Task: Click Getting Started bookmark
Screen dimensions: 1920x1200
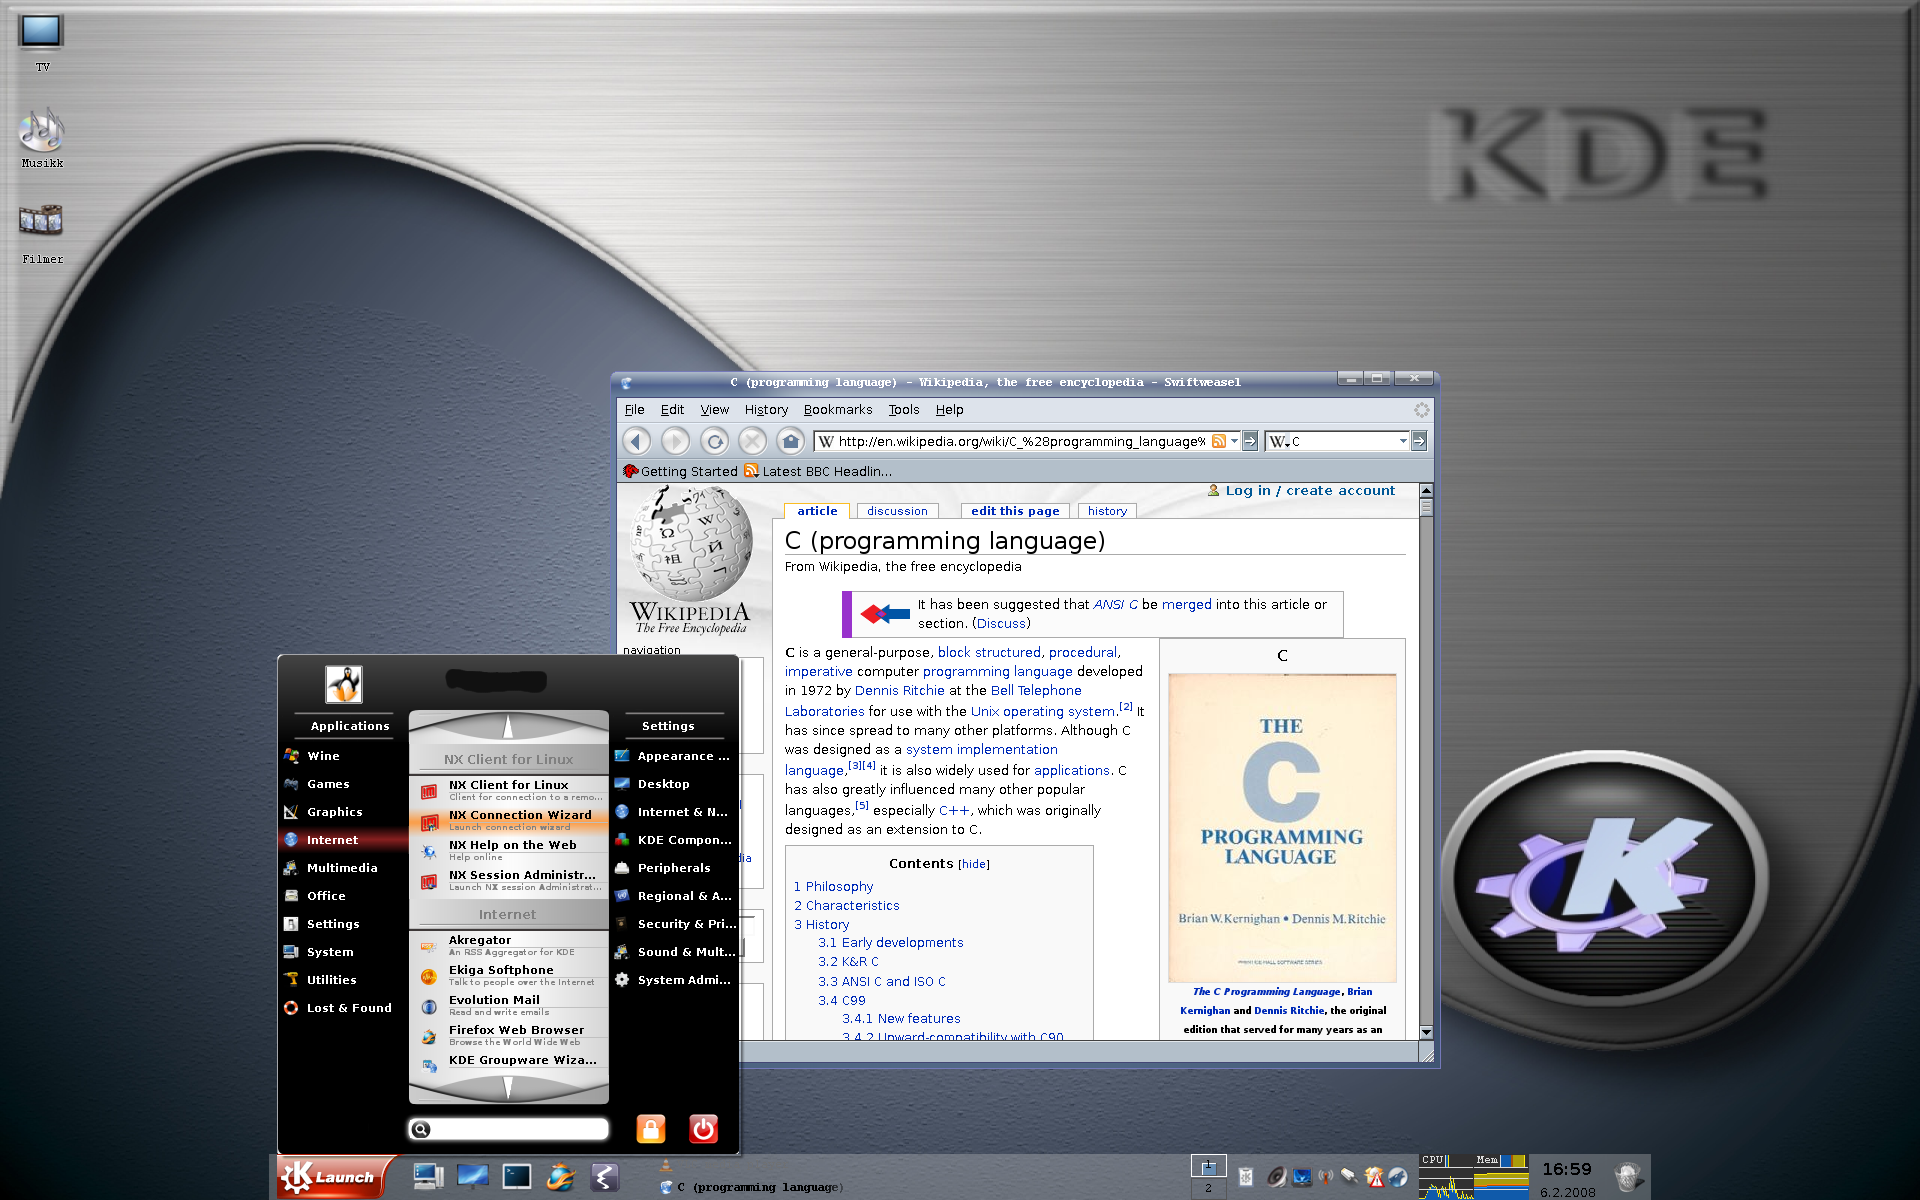Action: coord(679,471)
